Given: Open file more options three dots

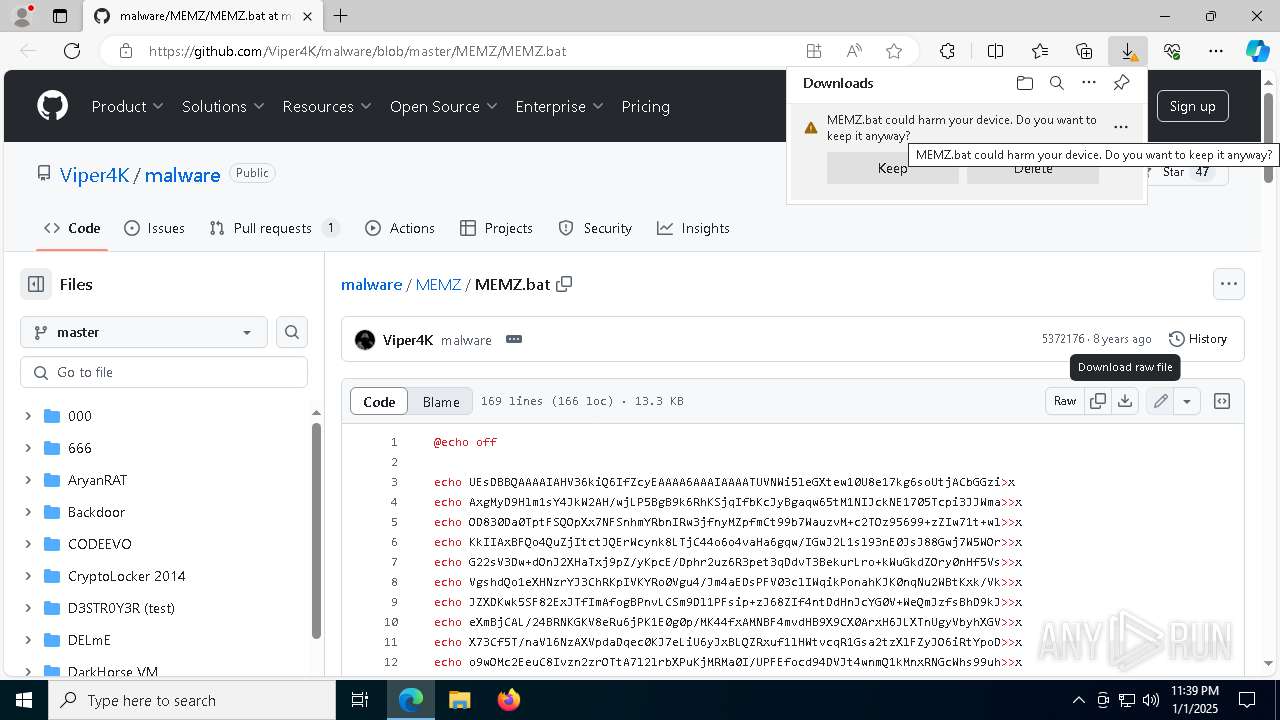Looking at the screenshot, I should click(x=1229, y=284).
